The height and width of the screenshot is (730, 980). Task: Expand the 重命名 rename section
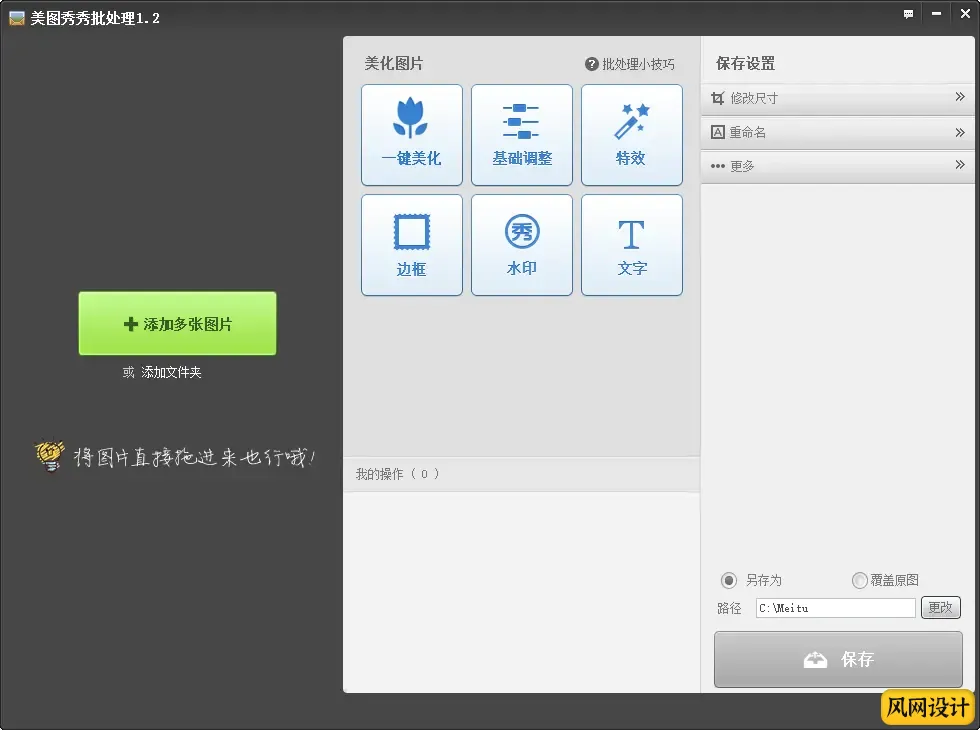point(837,132)
